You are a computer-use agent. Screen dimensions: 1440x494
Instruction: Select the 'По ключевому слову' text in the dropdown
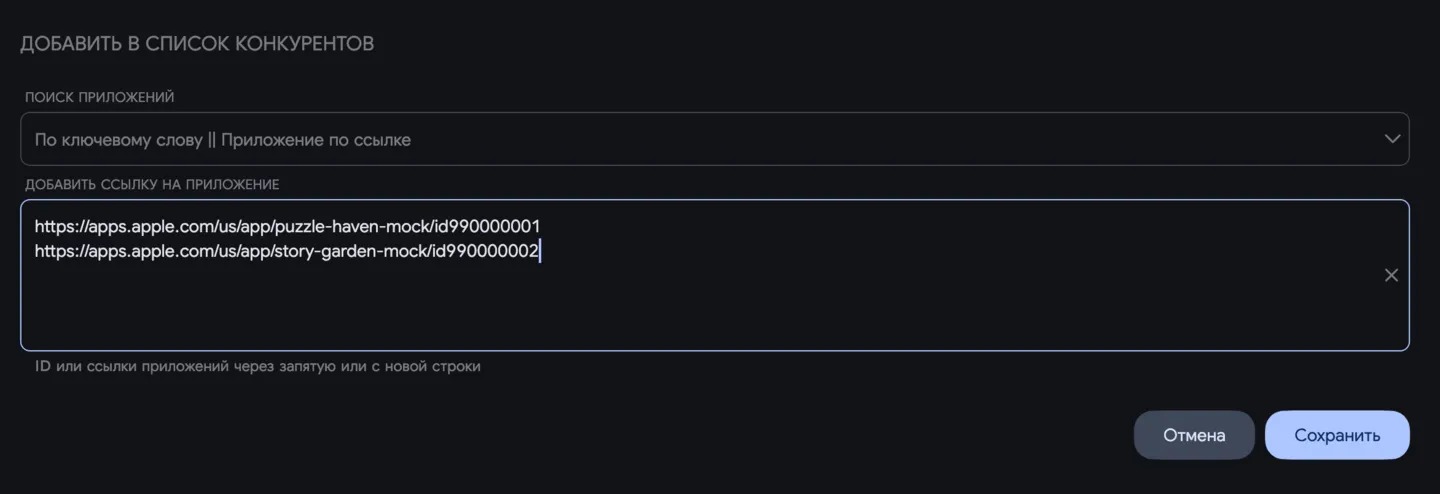pos(119,140)
